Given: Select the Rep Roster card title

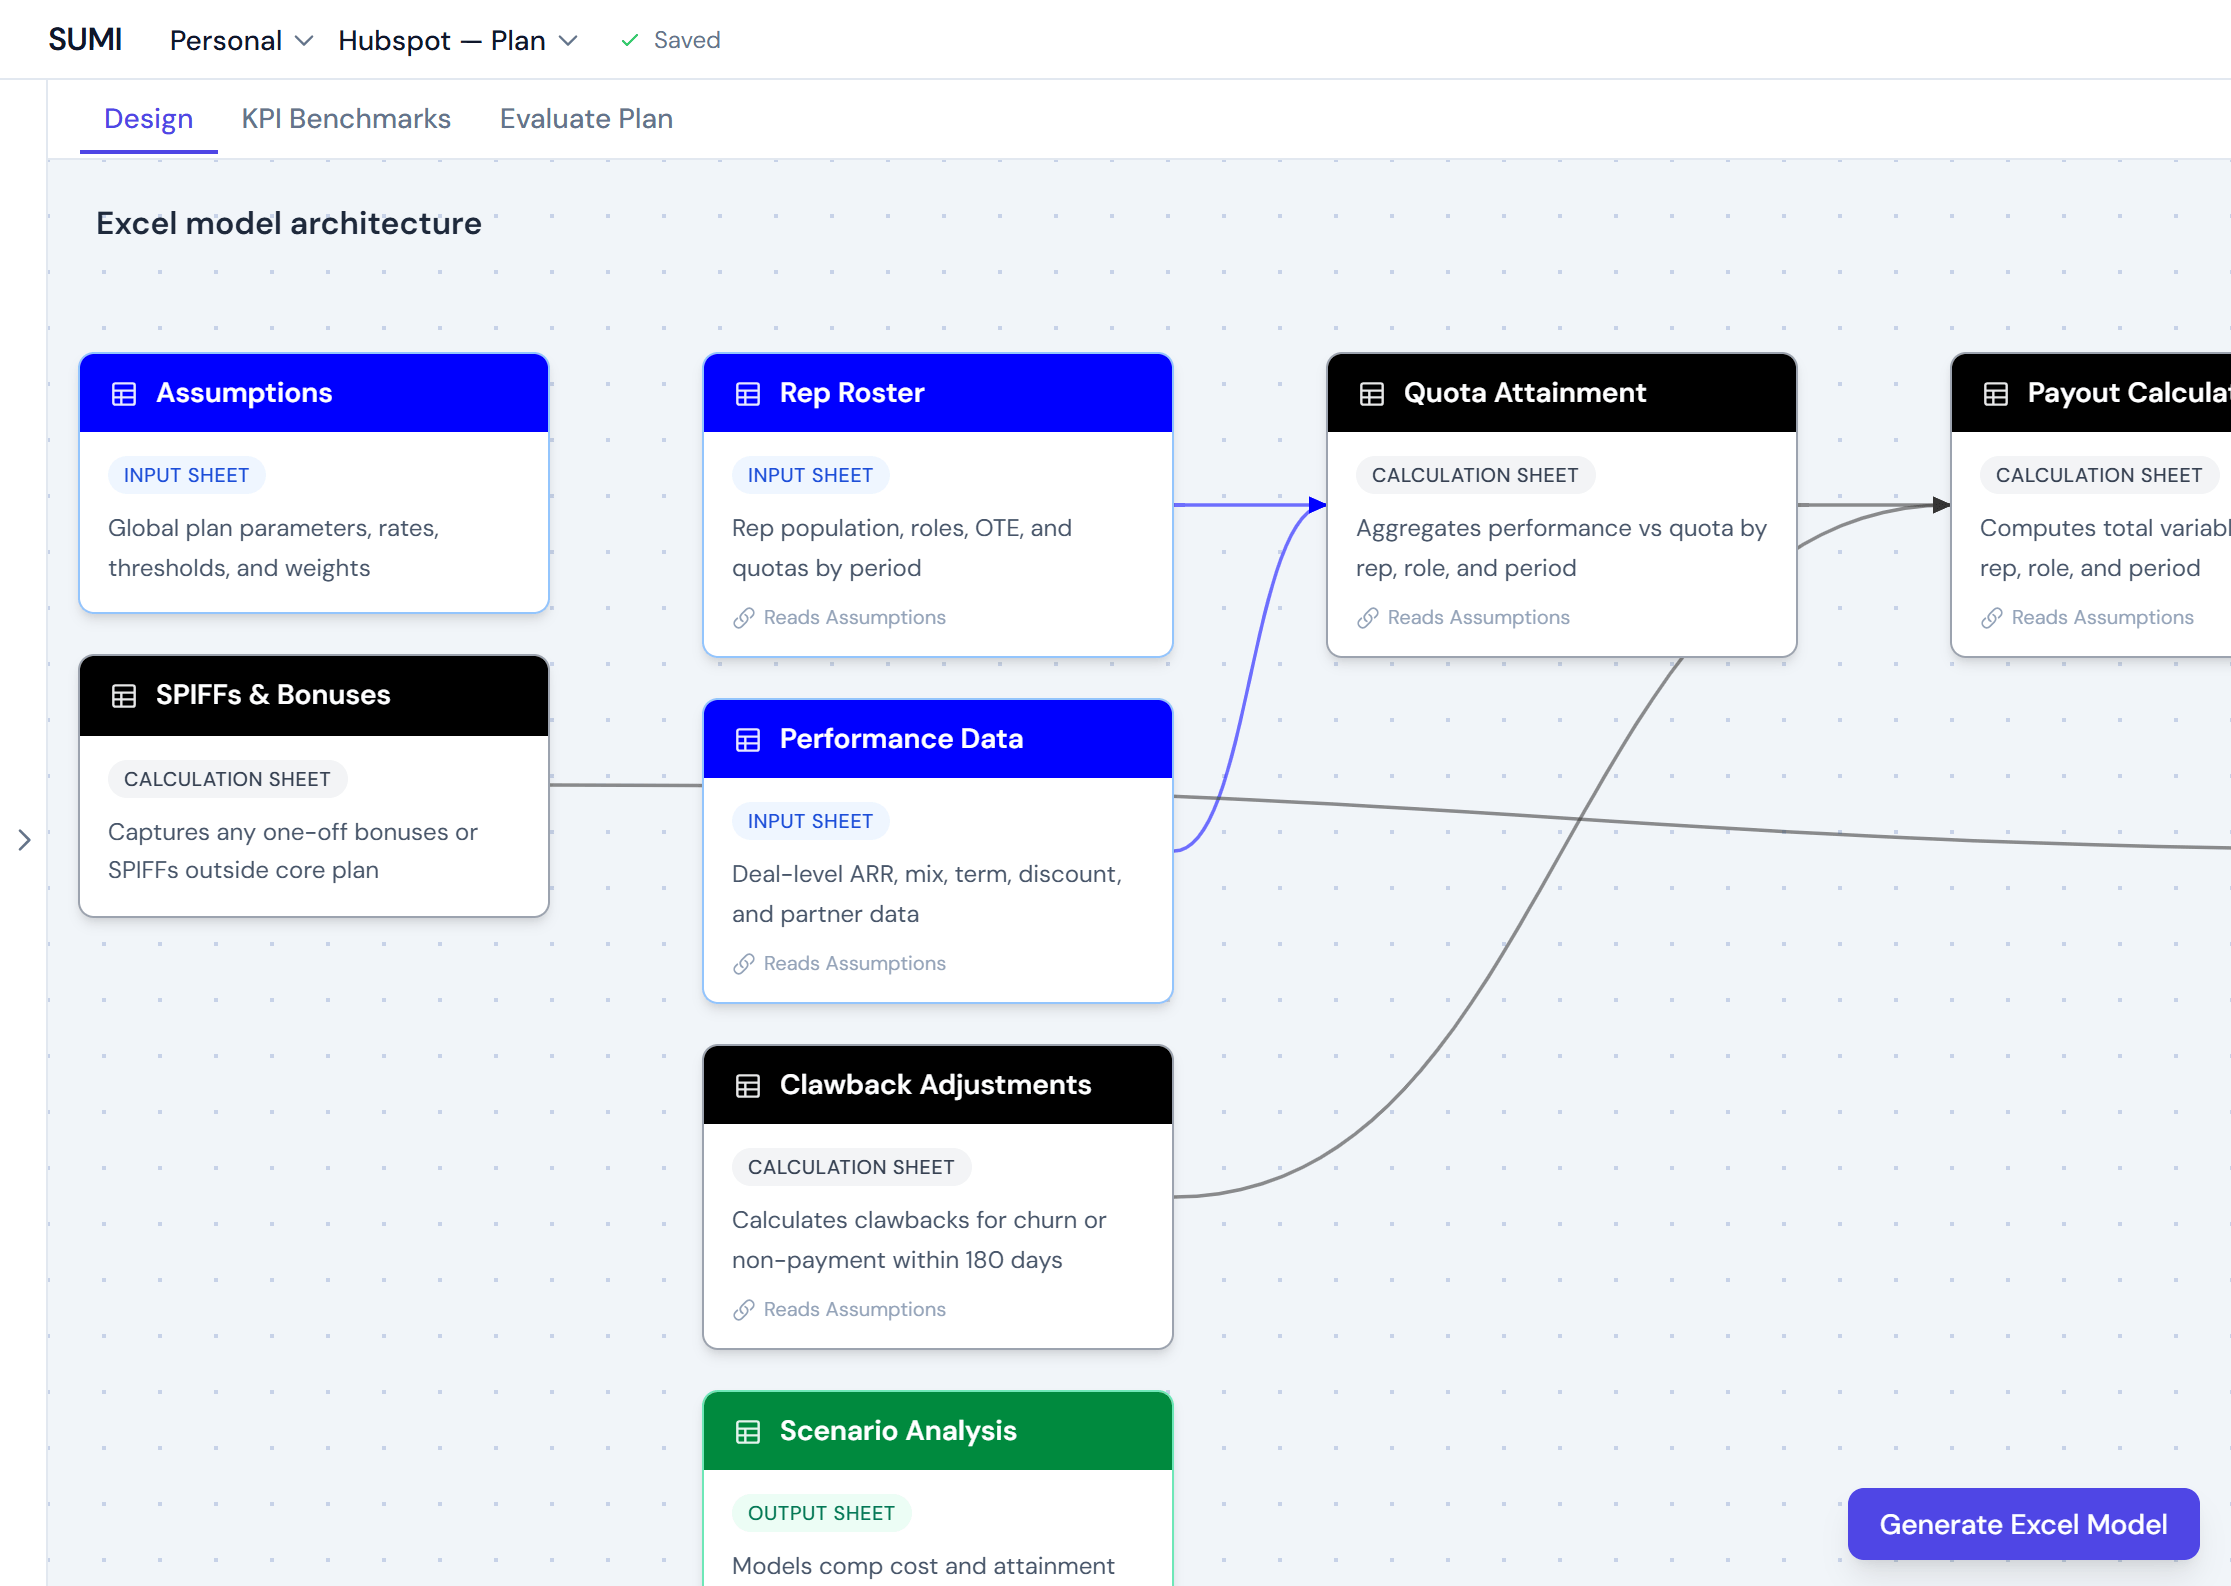Looking at the screenshot, I should pyautogui.click(x=852, y=393).
